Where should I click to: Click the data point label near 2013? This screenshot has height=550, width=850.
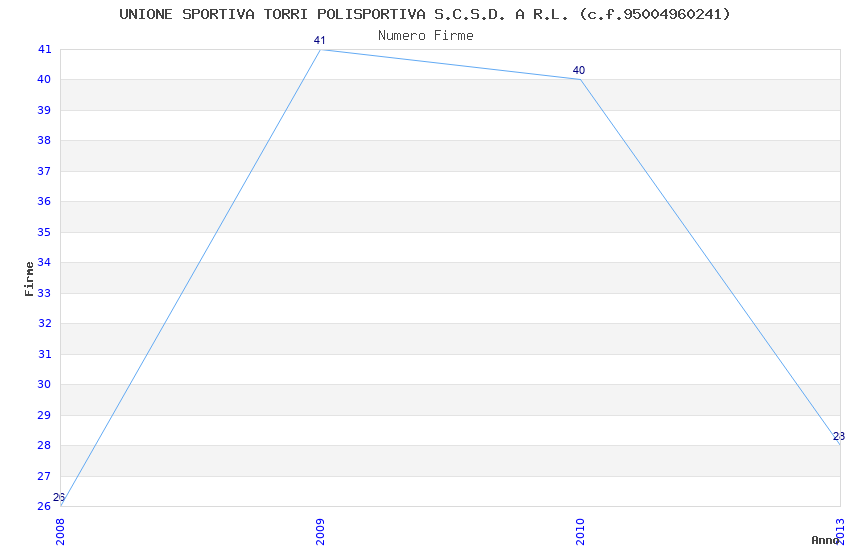(839, 436)
